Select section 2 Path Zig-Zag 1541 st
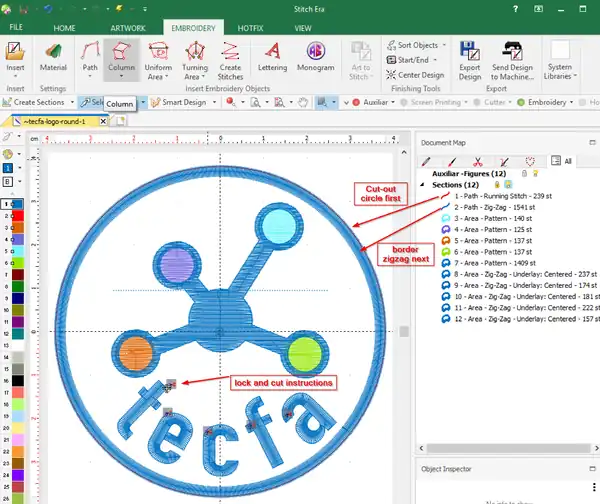 coord(492,207)
